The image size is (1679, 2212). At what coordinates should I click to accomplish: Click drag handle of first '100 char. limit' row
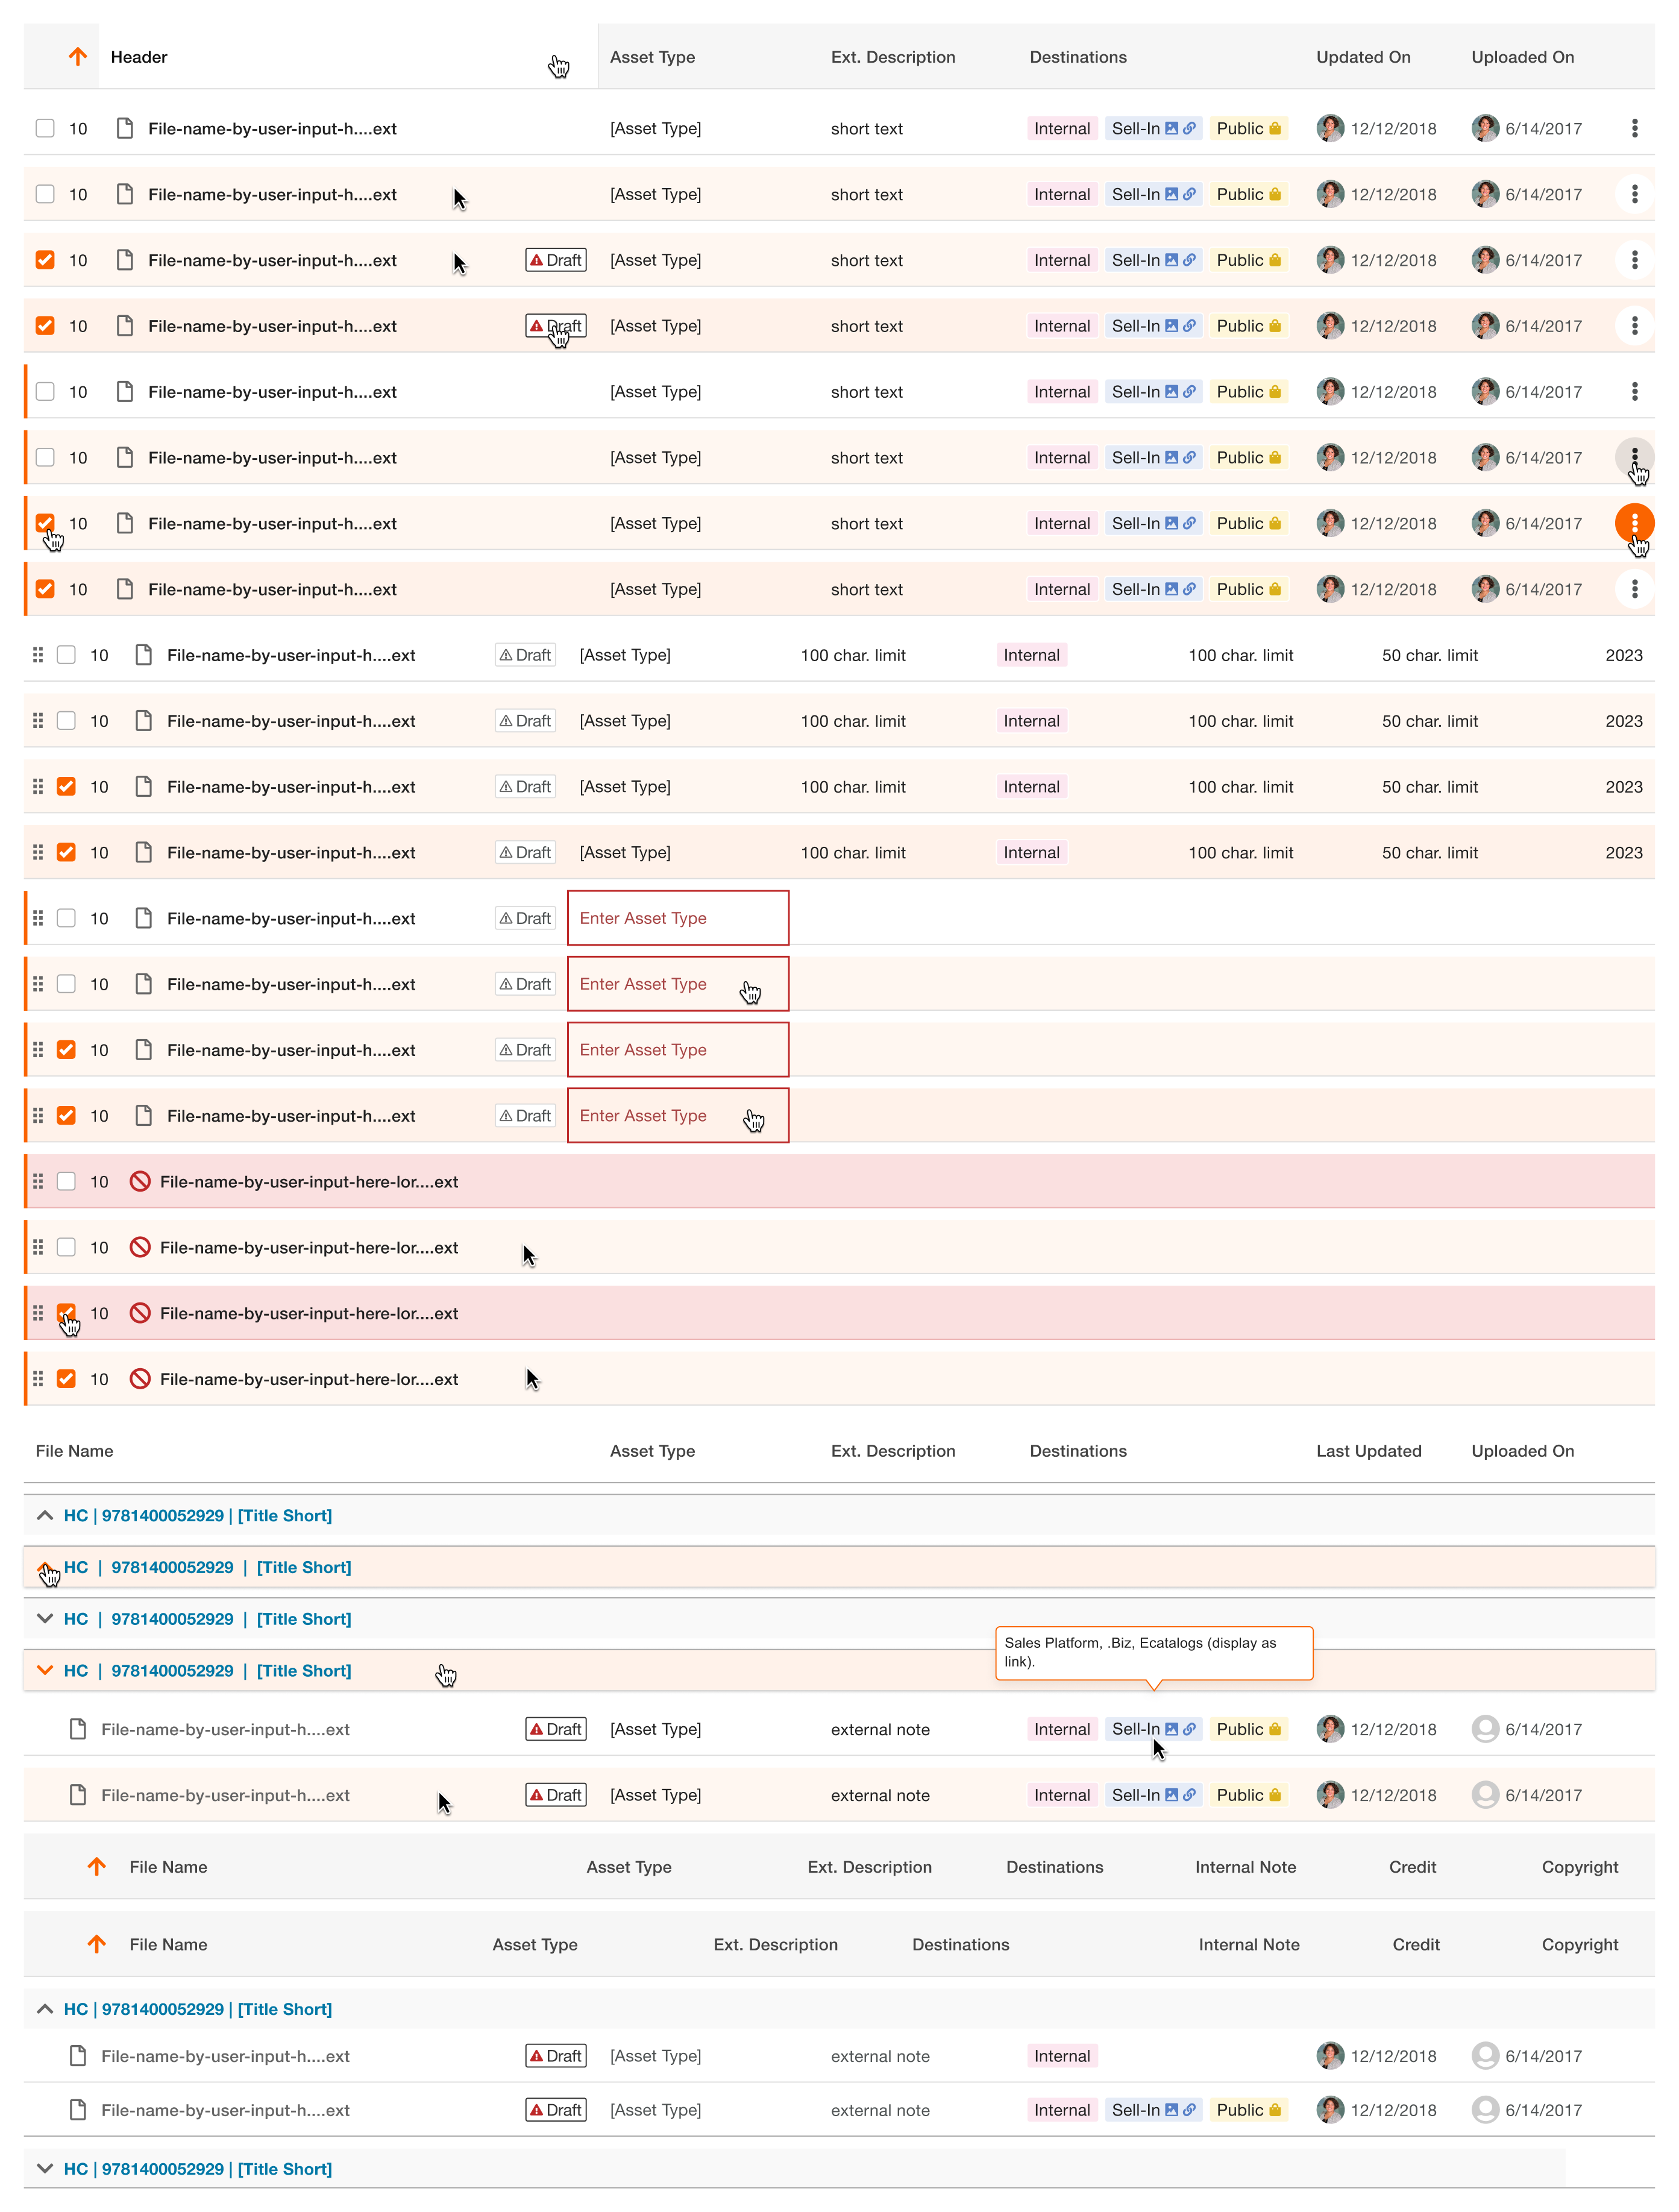(38, 655)
